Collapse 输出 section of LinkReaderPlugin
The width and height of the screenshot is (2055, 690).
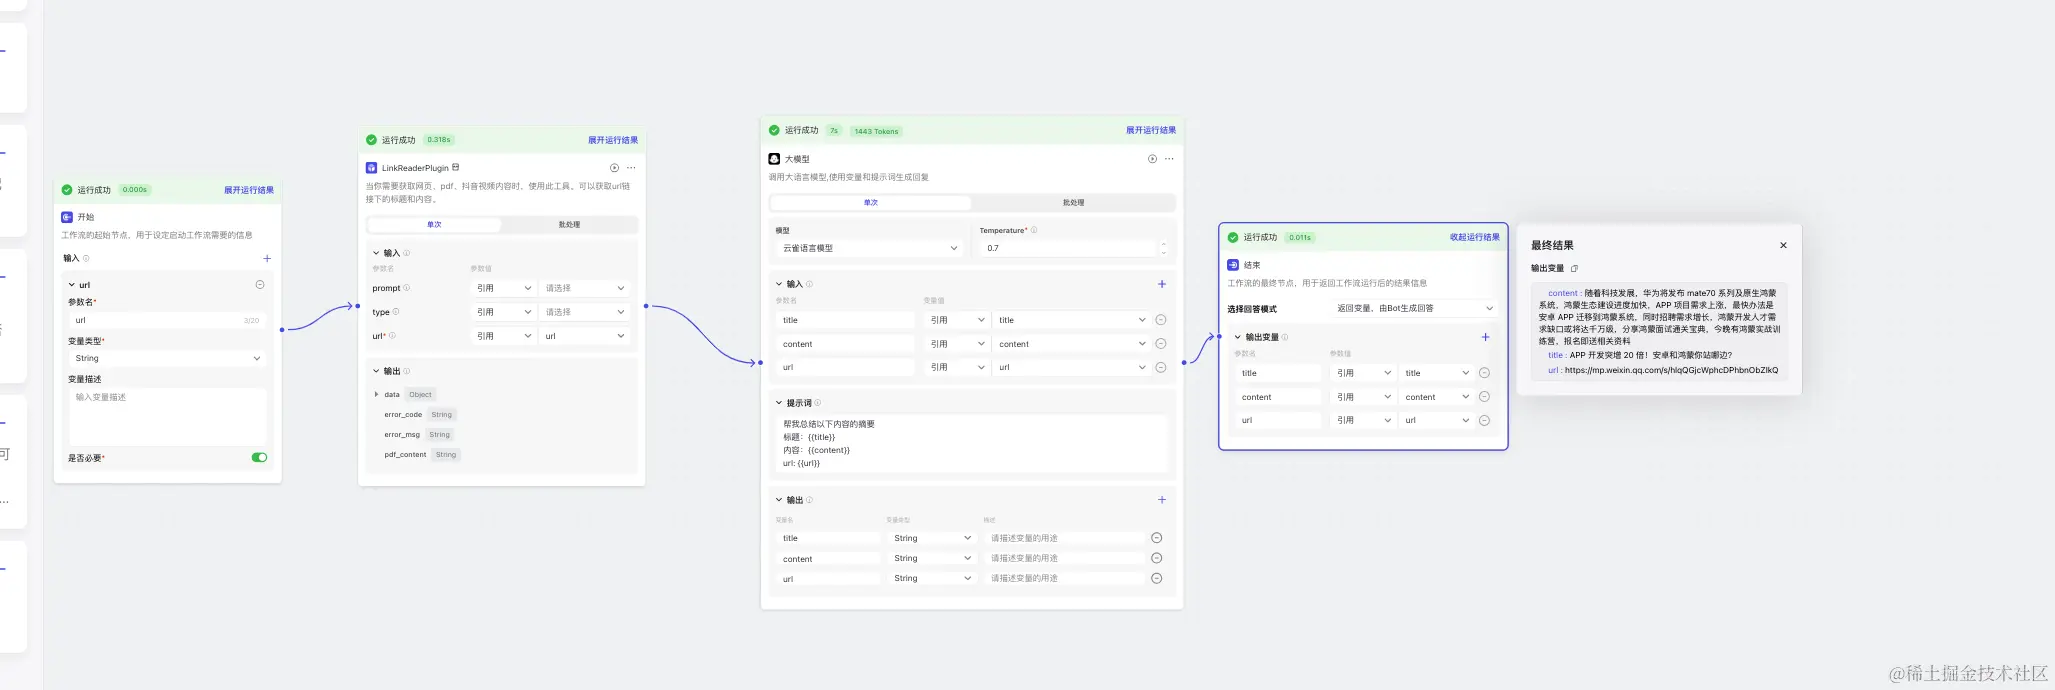(376, 371)
